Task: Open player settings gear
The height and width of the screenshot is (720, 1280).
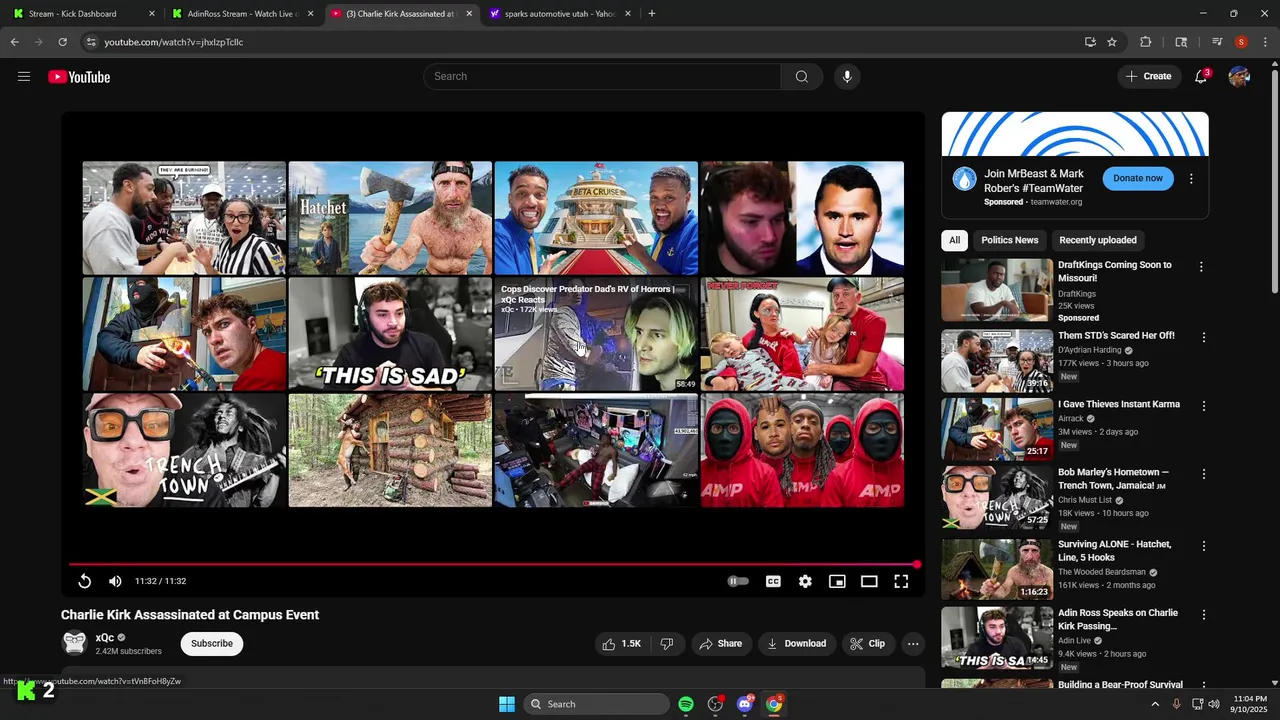Action: [805, 581]
